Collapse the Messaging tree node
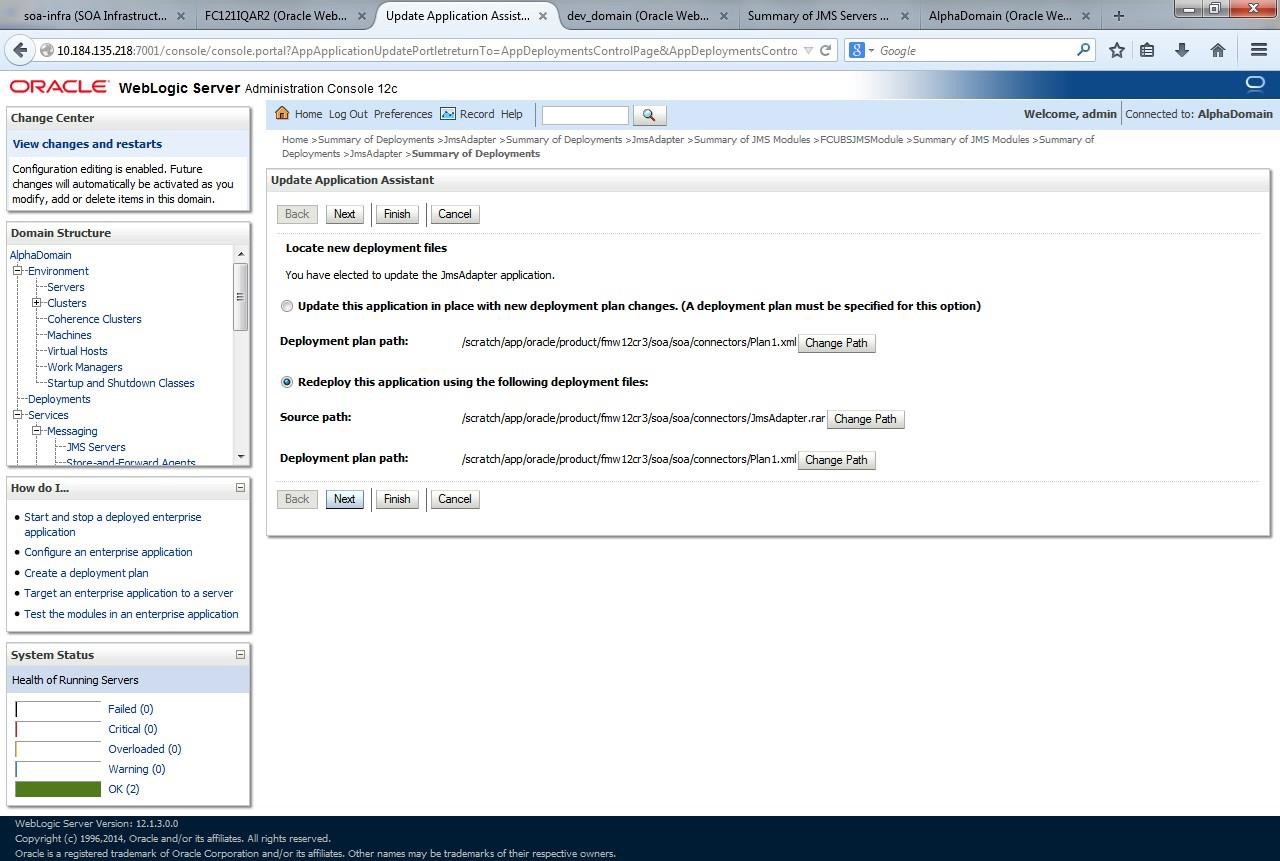 pyautogui.click(x=36, y=431)
